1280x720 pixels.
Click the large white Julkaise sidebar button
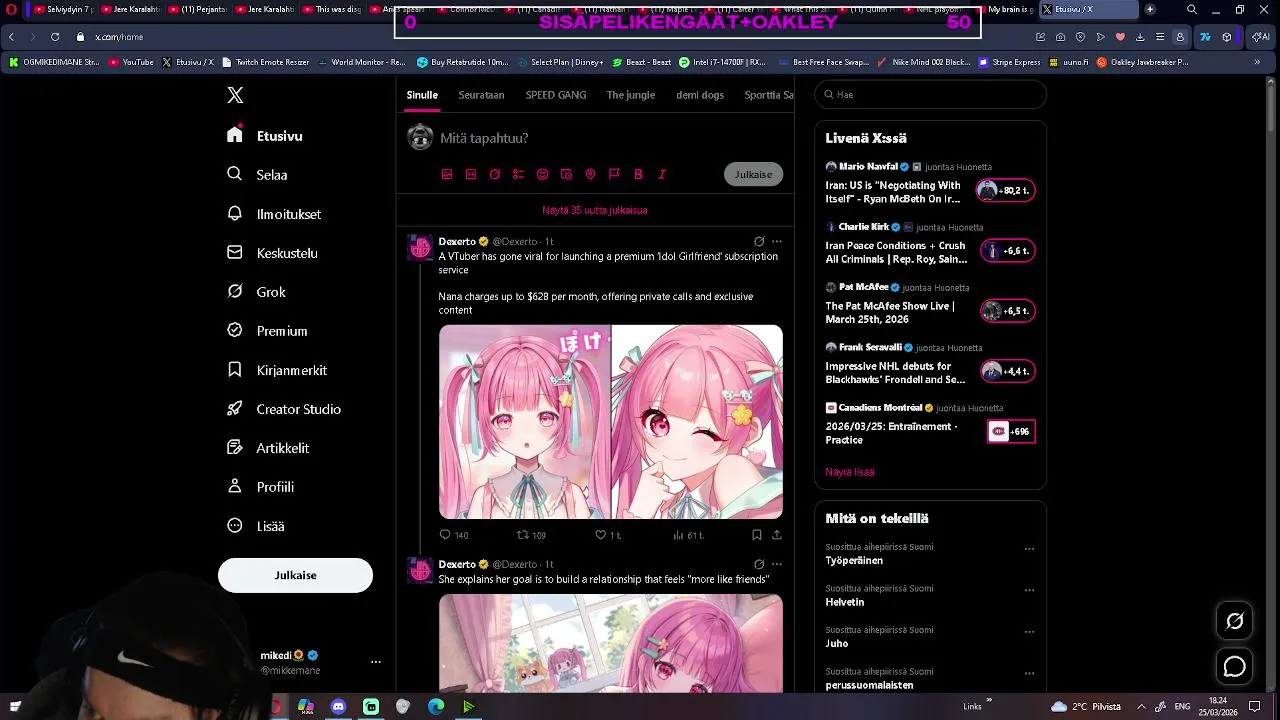pyautogui.click(x=295, y=575)
